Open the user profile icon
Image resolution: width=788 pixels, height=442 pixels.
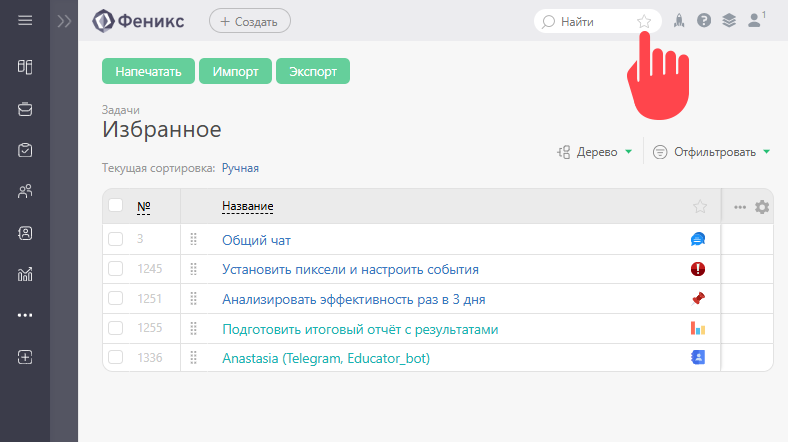[756, 20]
